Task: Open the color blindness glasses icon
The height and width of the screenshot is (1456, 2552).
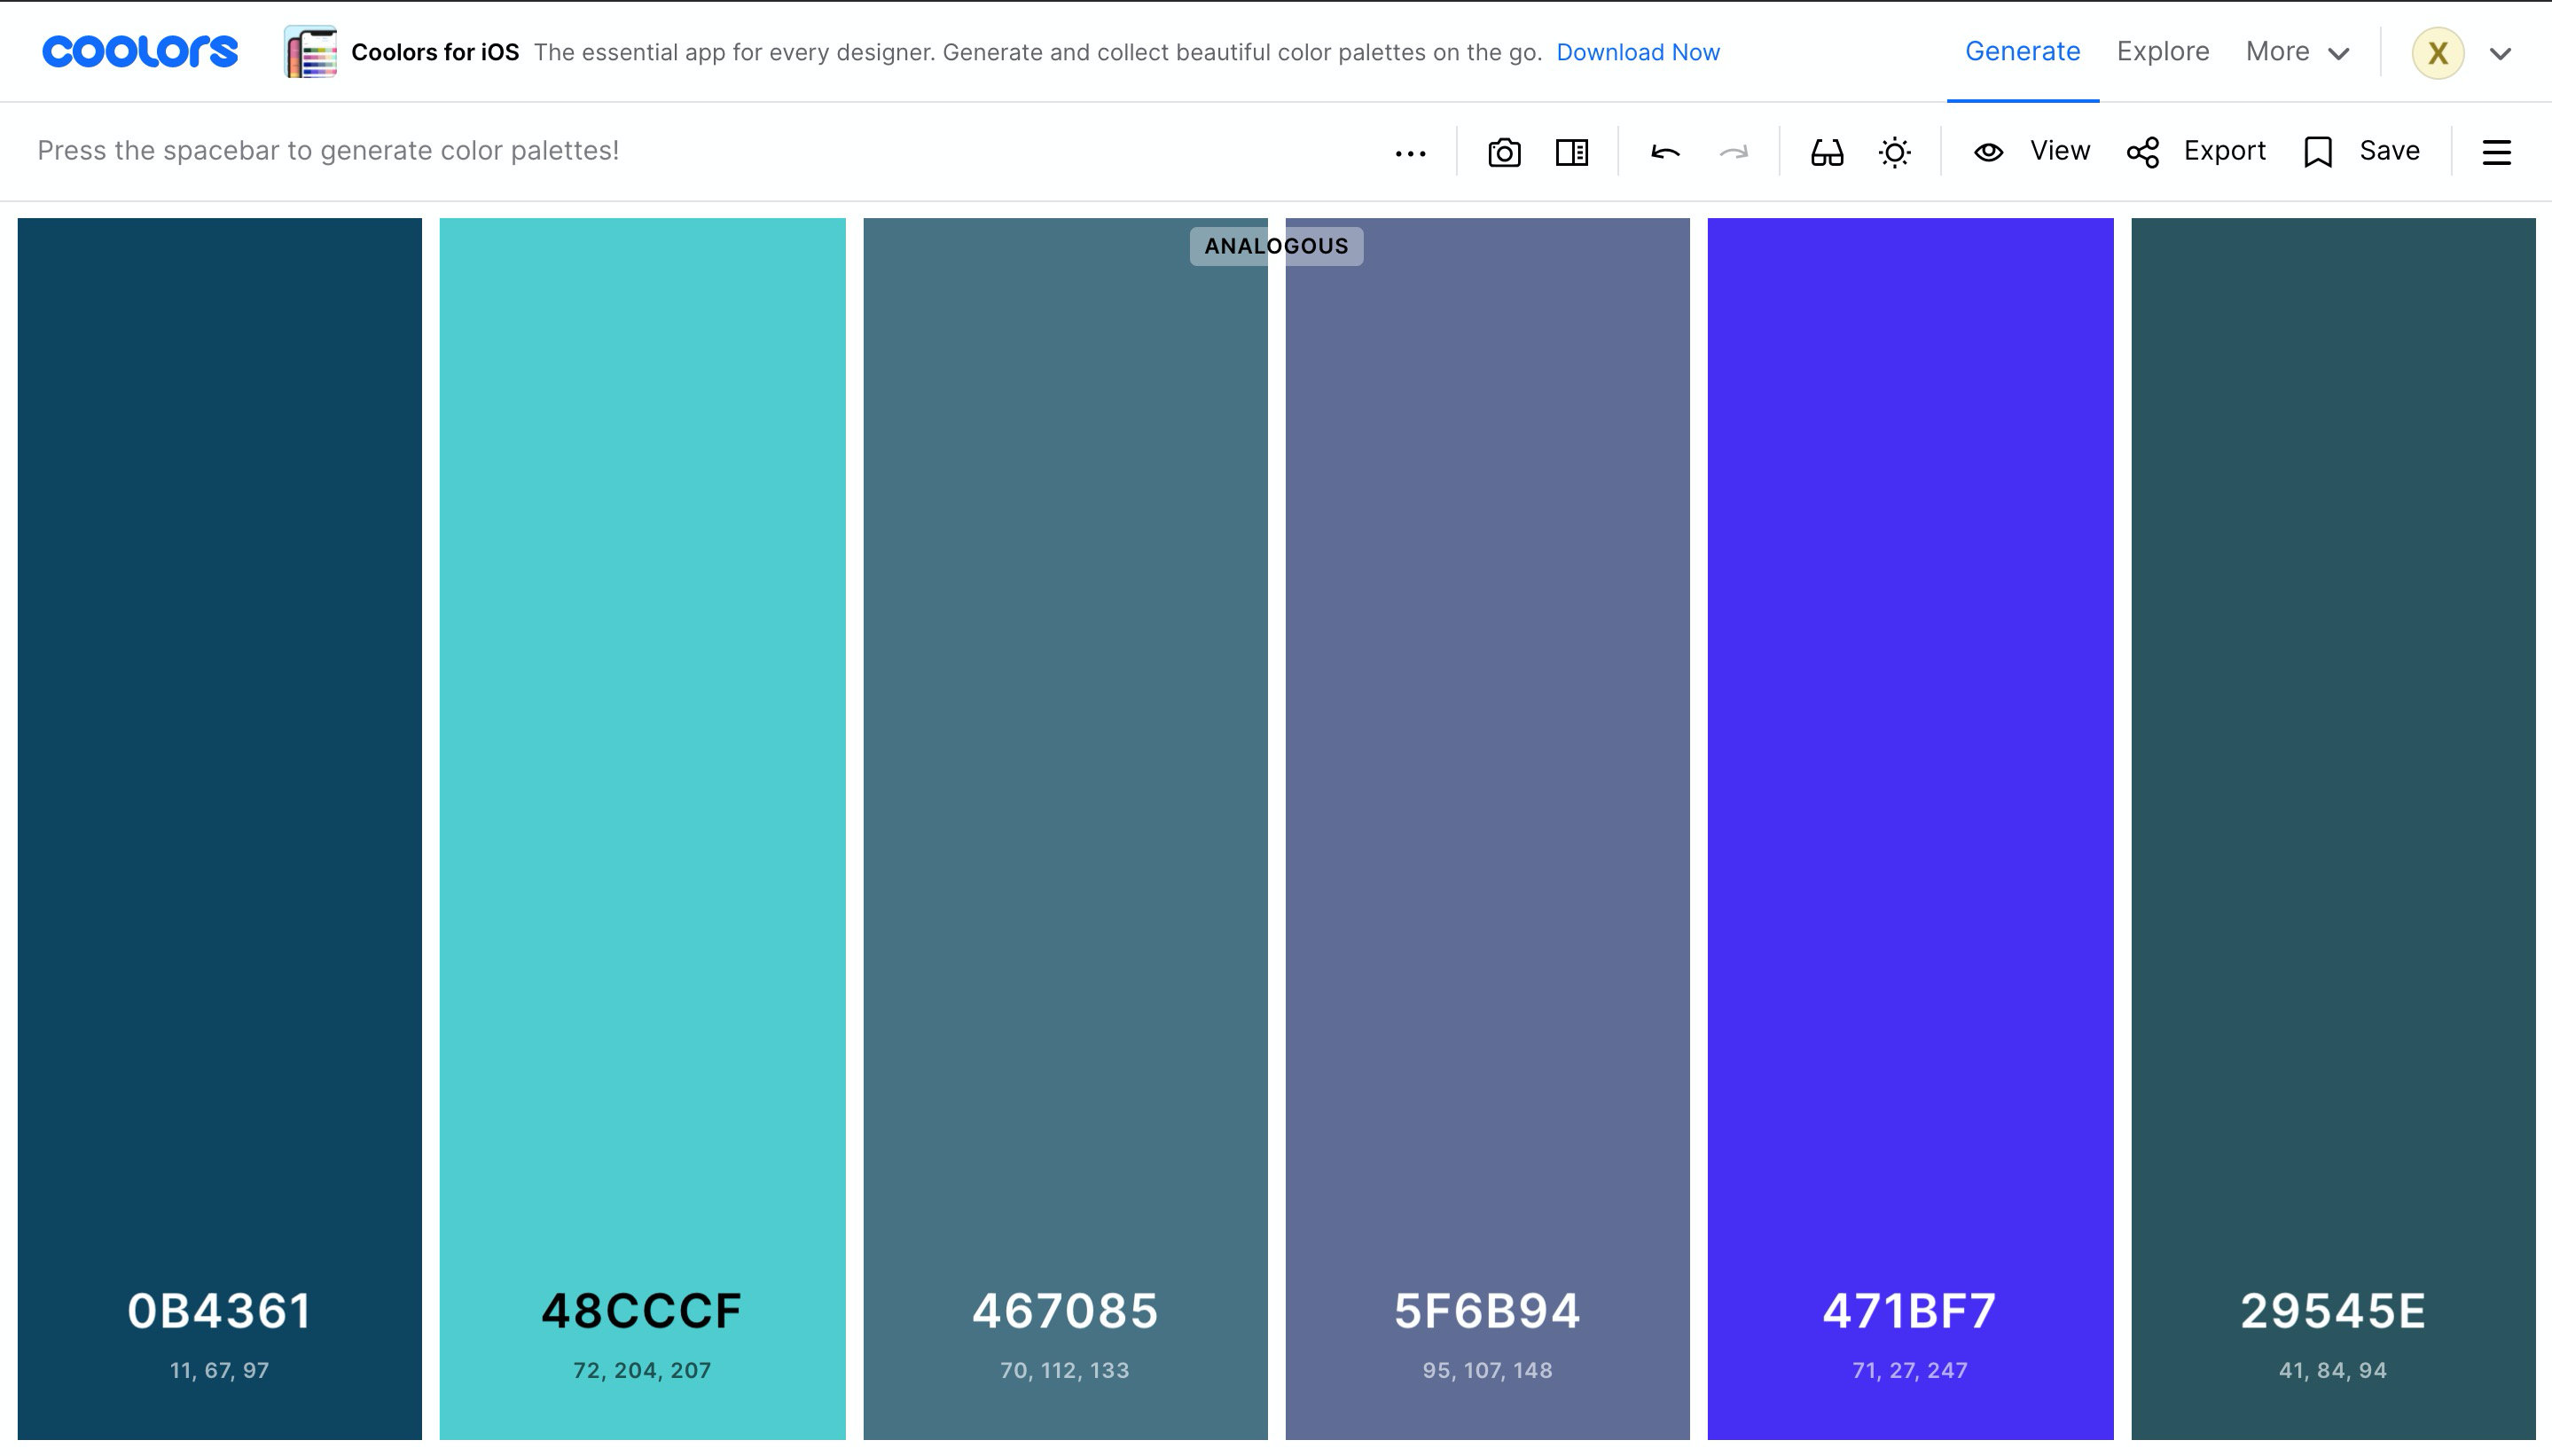Action: 1826,152
